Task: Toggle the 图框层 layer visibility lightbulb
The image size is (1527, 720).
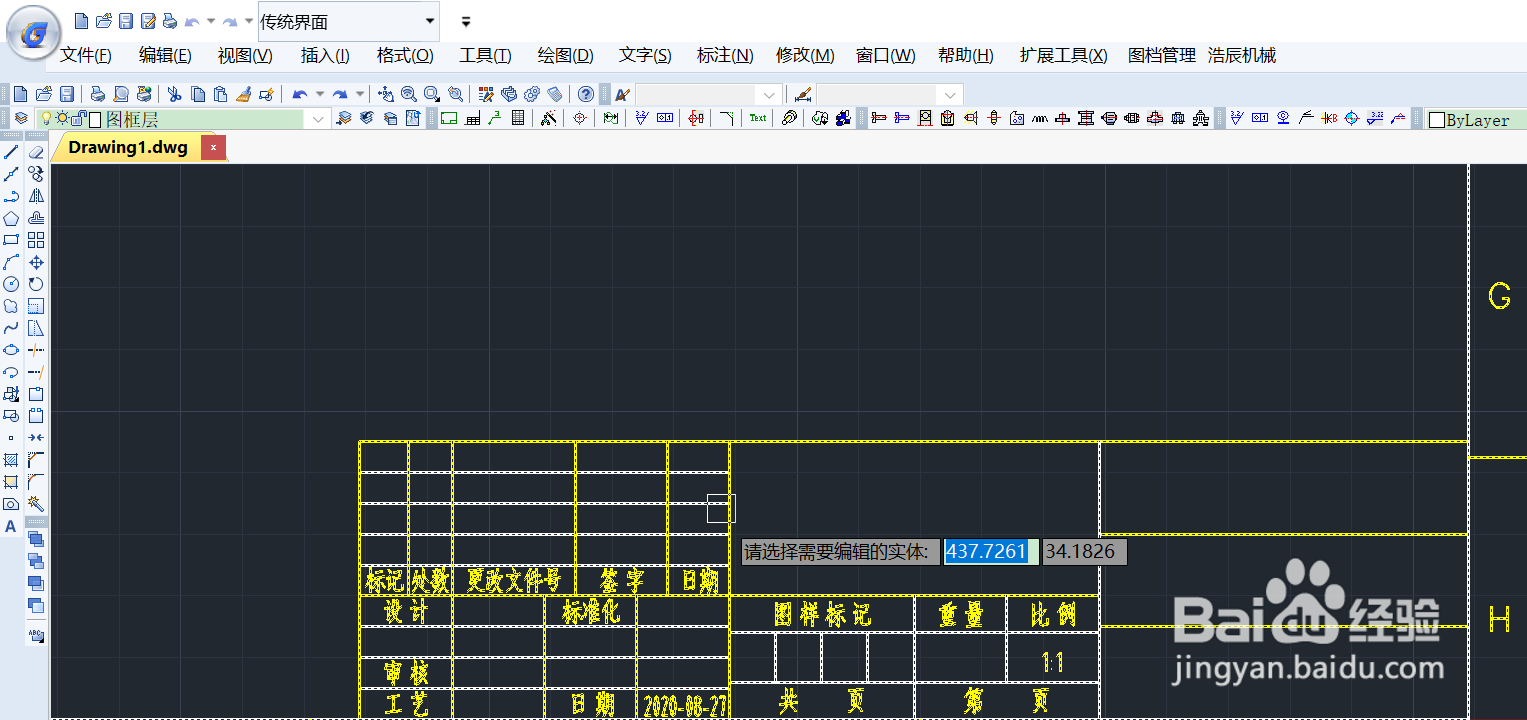Action: (47, 117)
